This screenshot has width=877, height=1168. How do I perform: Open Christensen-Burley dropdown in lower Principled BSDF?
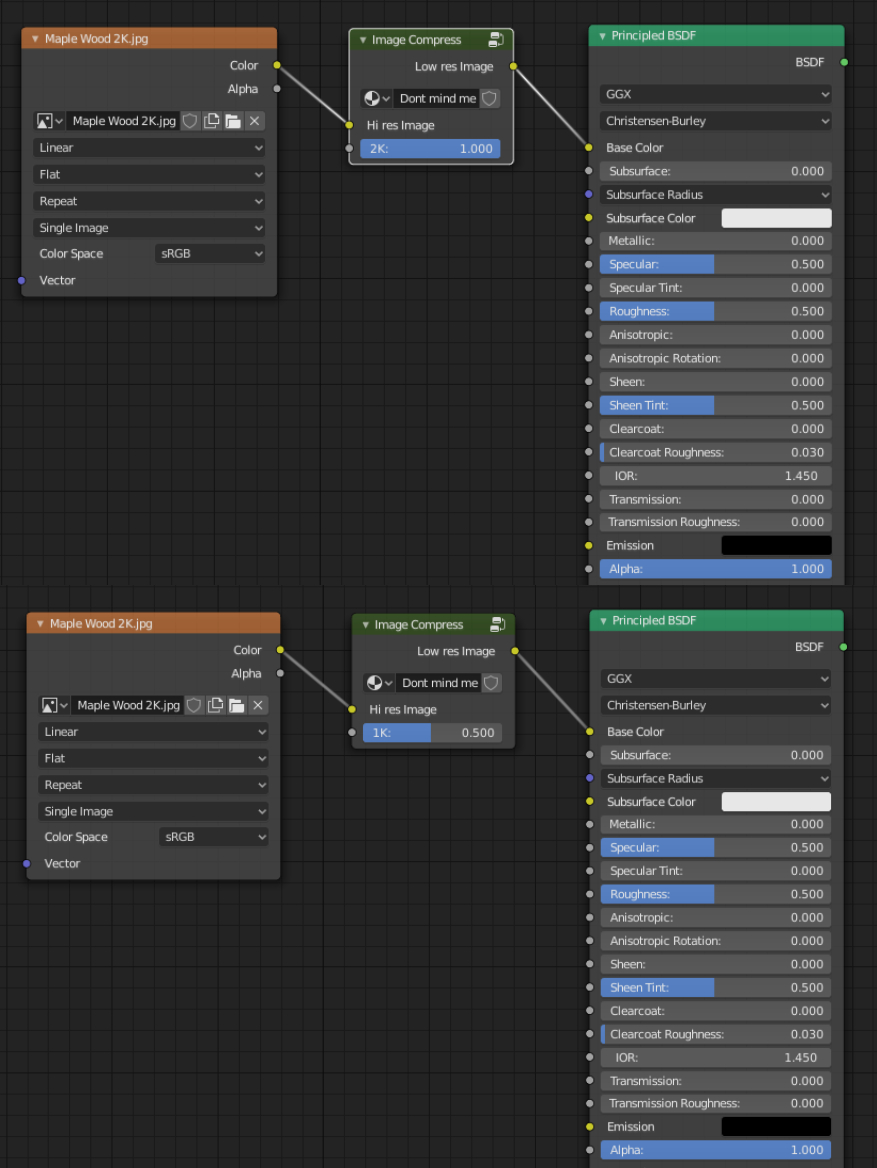tap(716, 705)
